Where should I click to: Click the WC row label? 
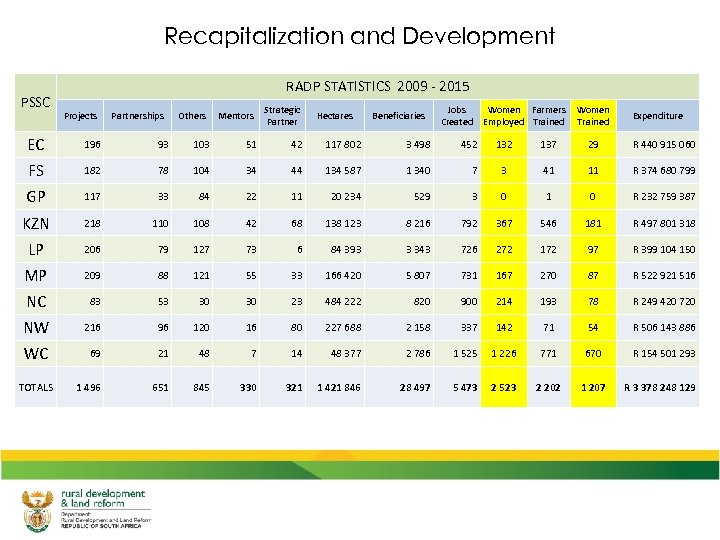[x=36, y=354]
